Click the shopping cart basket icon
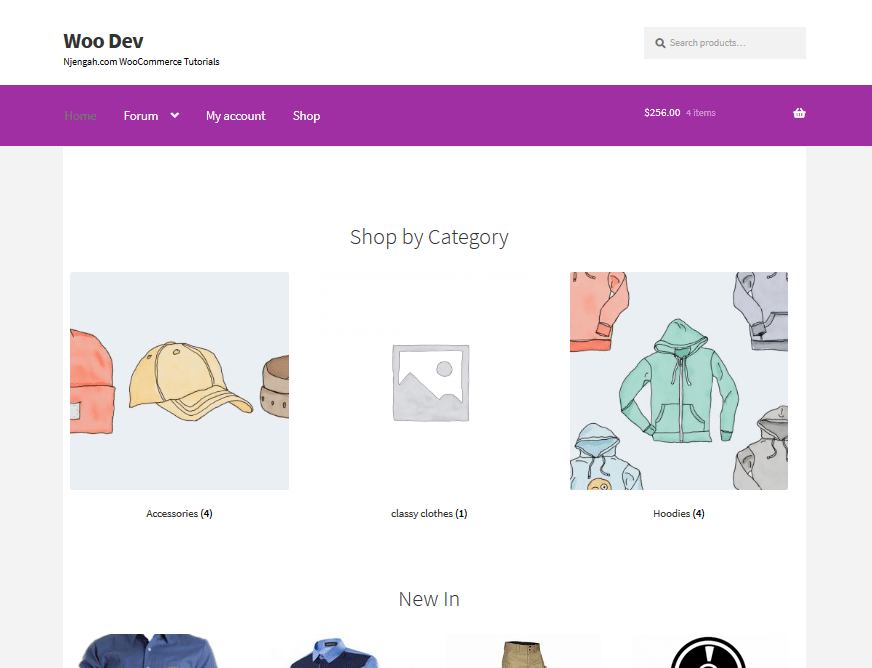The height and width of the screenshot is (668, 872). coord(799,113)
